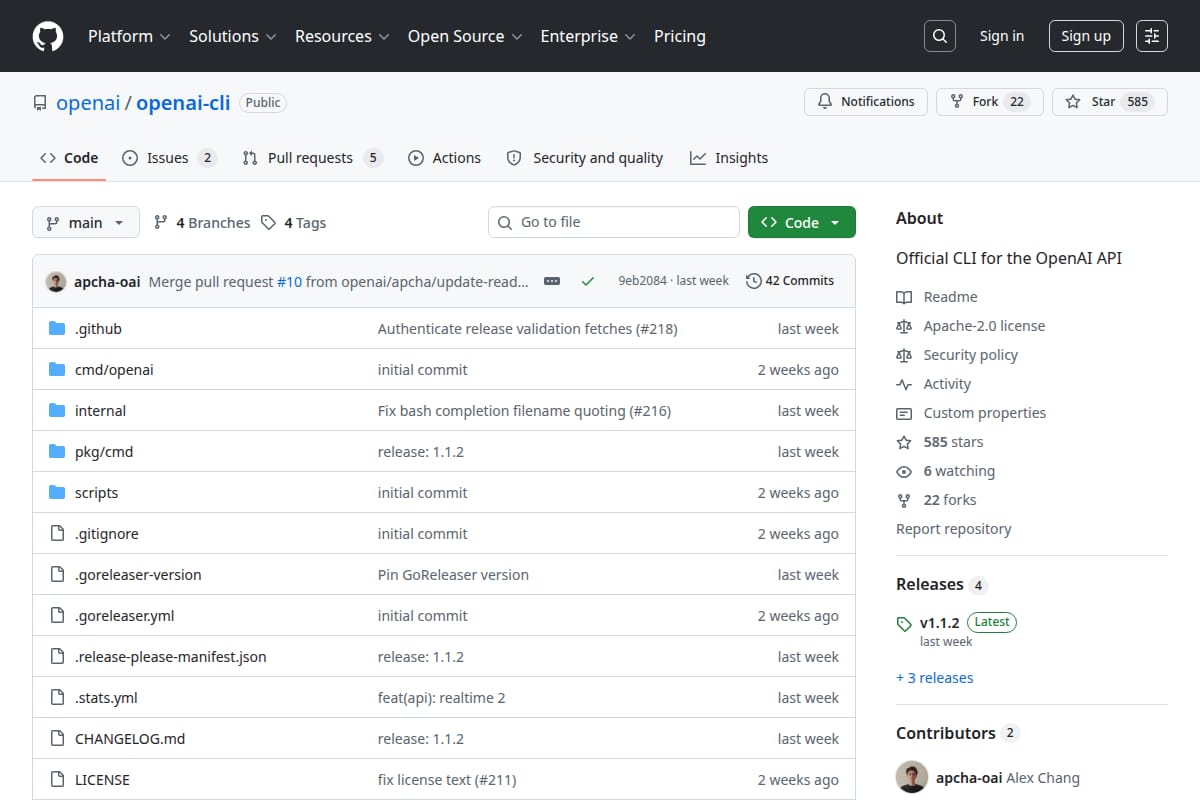1200x800 pixels.
Task: Open the 9eb2084 commit hash
Action: point(642,281)
